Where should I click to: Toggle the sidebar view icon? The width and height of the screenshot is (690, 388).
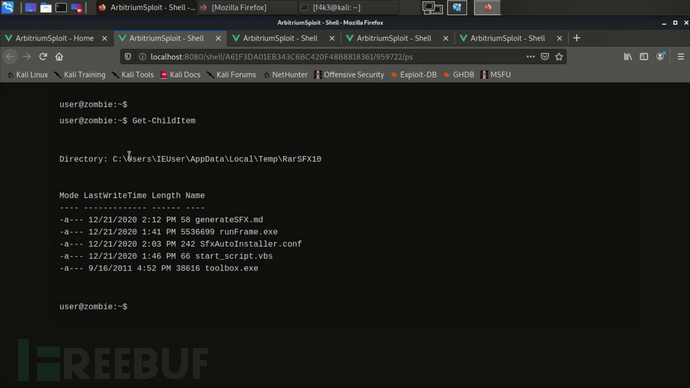pyautogui.click(x=644, y=57)
